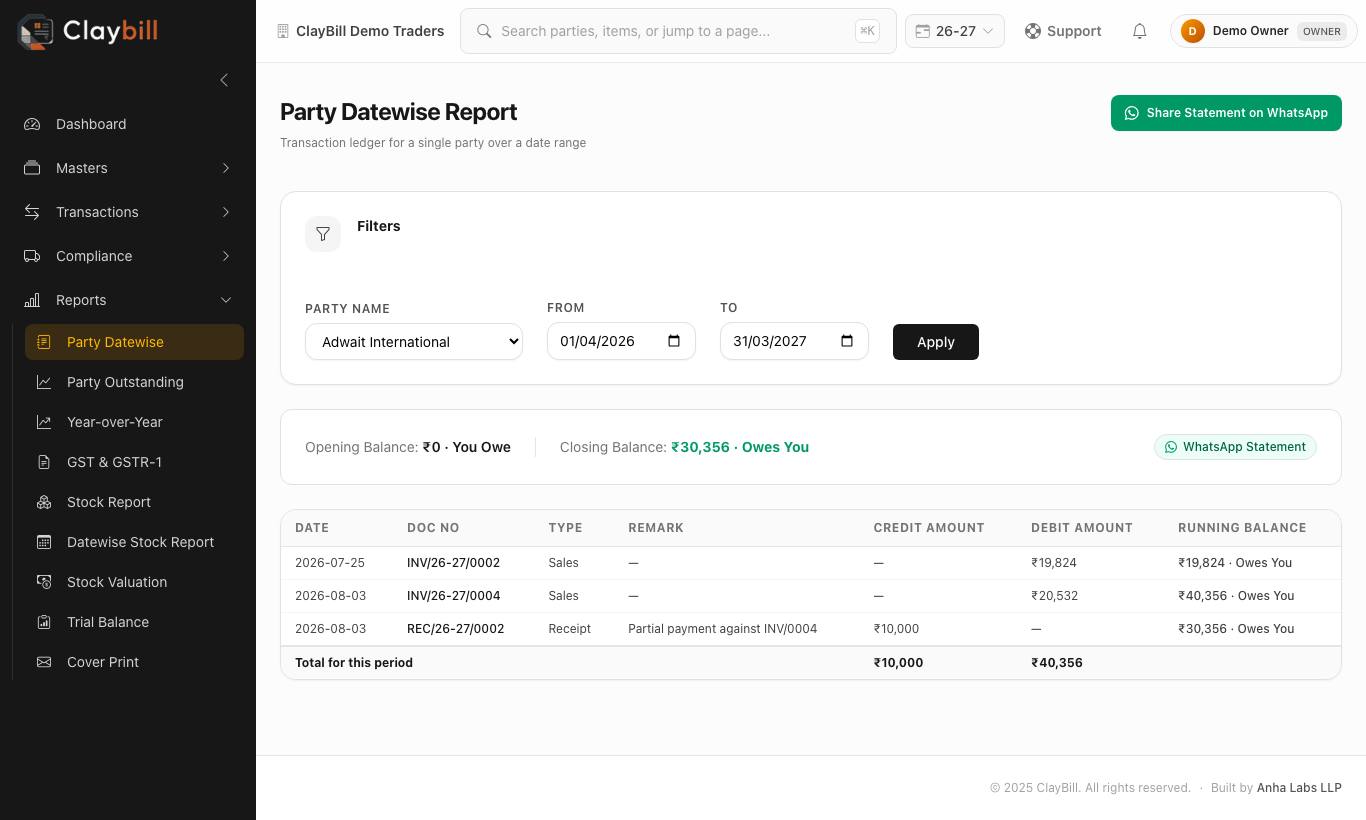The height and width of the screenshot is (820, 1366).
Task: Click Share Statement on WhatsApp button
Action: (x=1226, y=113)
